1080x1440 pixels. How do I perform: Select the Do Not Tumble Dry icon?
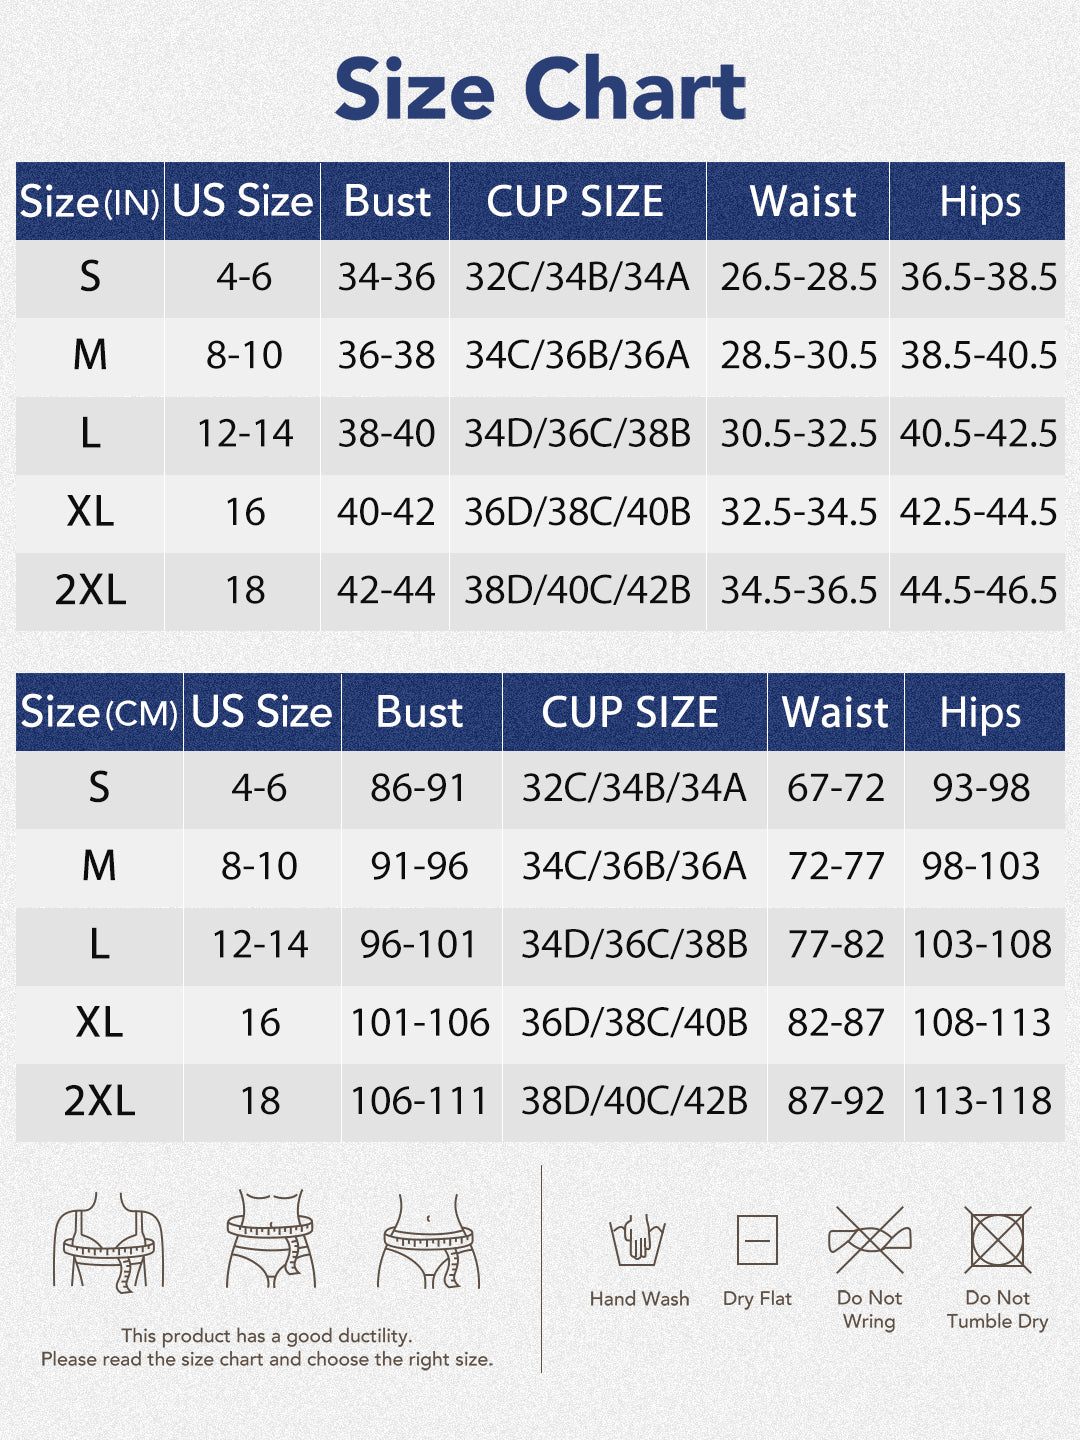tap(997, 1240)
